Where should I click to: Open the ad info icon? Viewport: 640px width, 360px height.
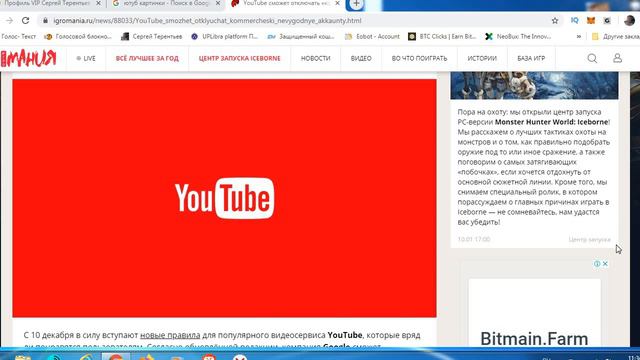(597, 264)
